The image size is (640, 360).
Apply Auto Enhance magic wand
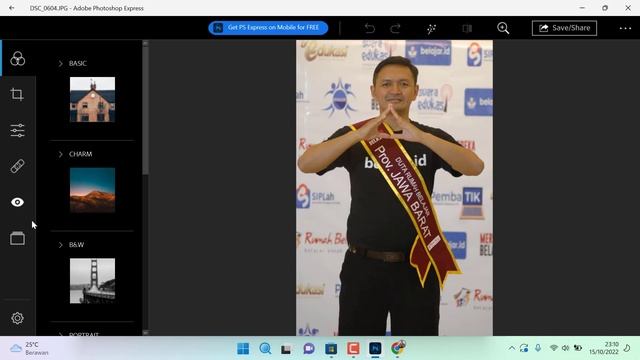coord(431,28)
